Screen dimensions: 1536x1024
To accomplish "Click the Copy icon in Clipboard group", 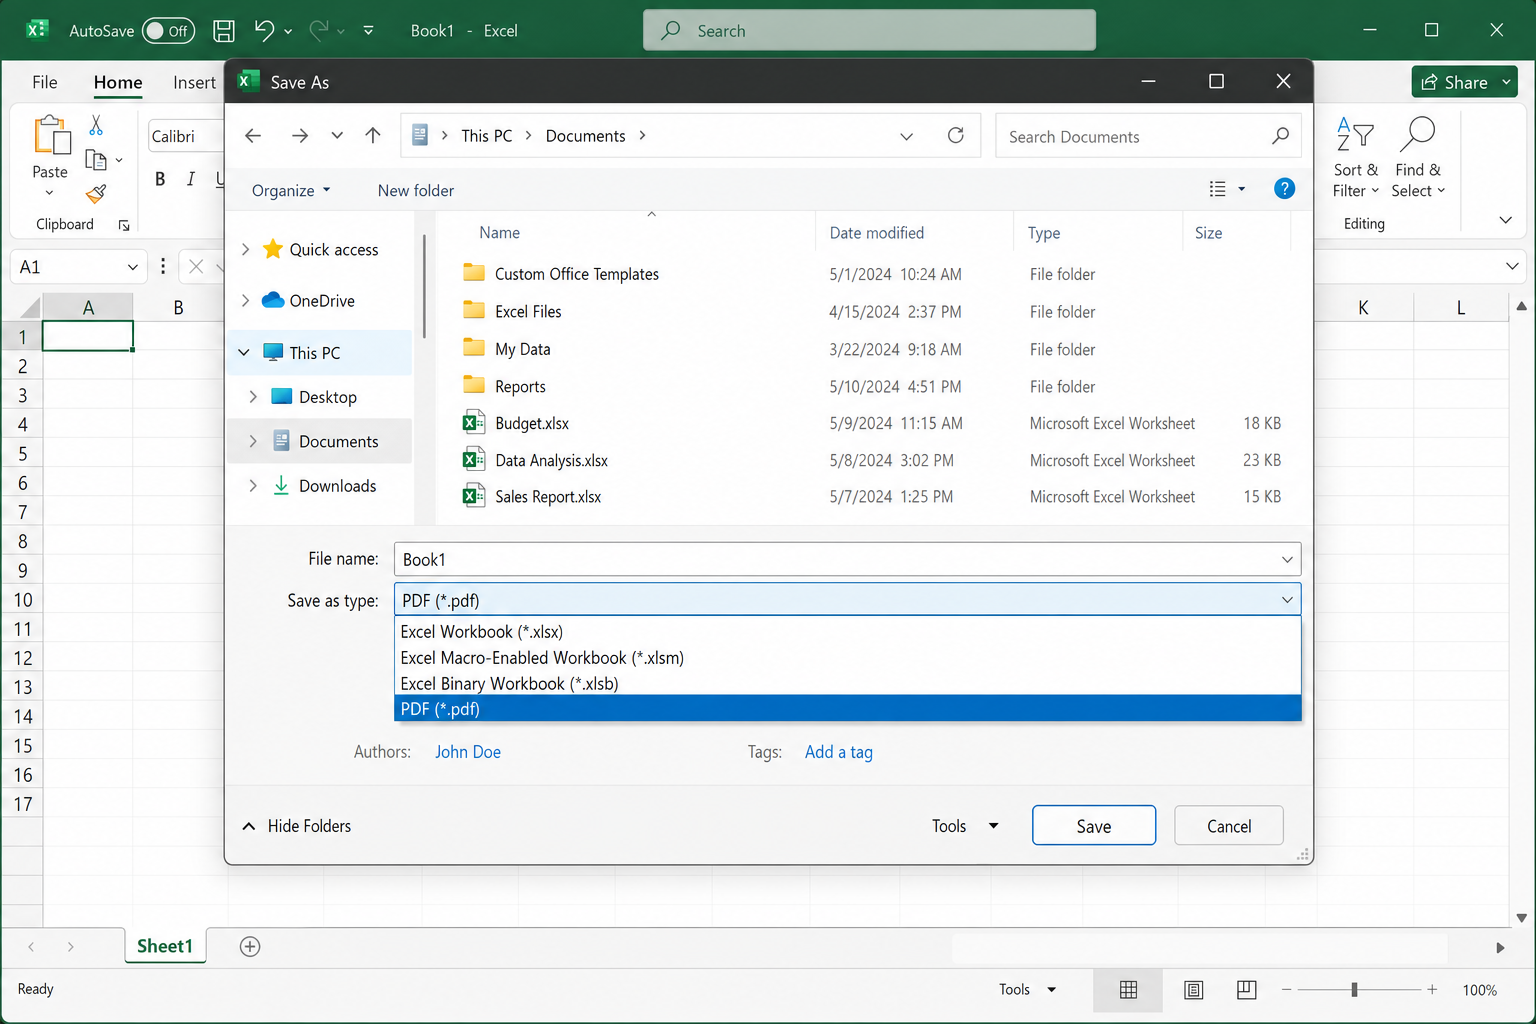I will (x=96, y=160).
